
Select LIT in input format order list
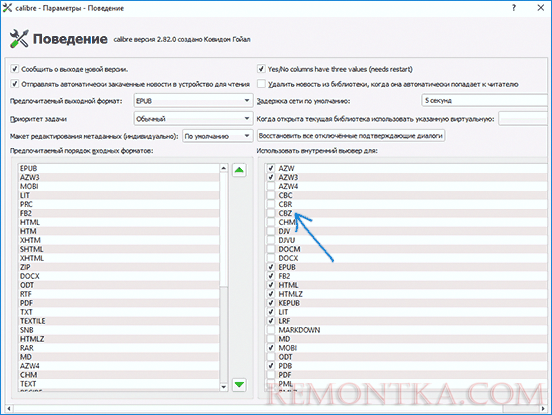[119, 195]
